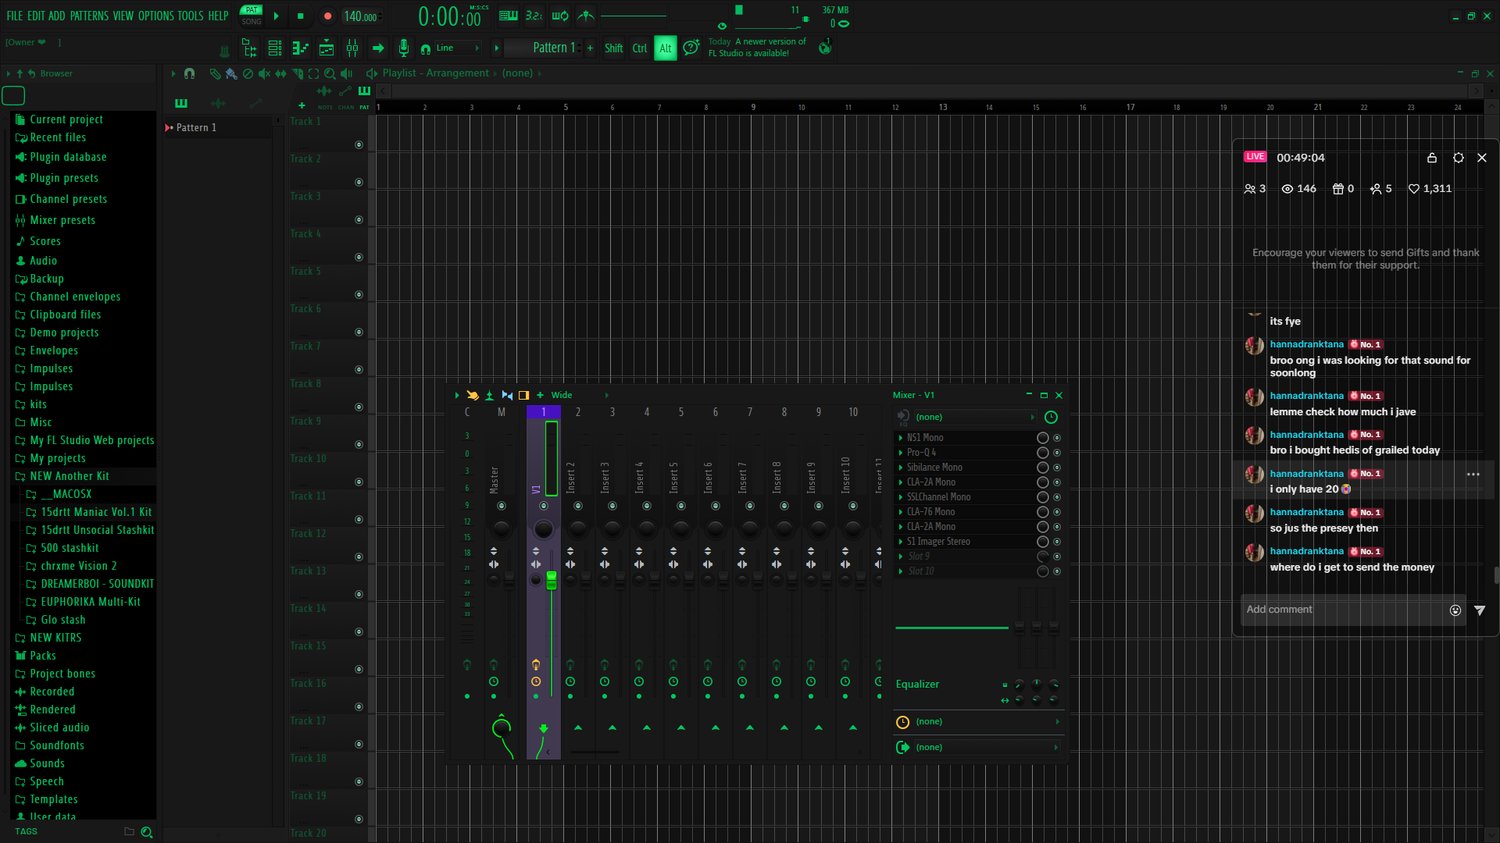The image size is (1500, 843).
Task: Toggle the magnet snap icon in the Playlist toolbar
Action: [189, 73]
